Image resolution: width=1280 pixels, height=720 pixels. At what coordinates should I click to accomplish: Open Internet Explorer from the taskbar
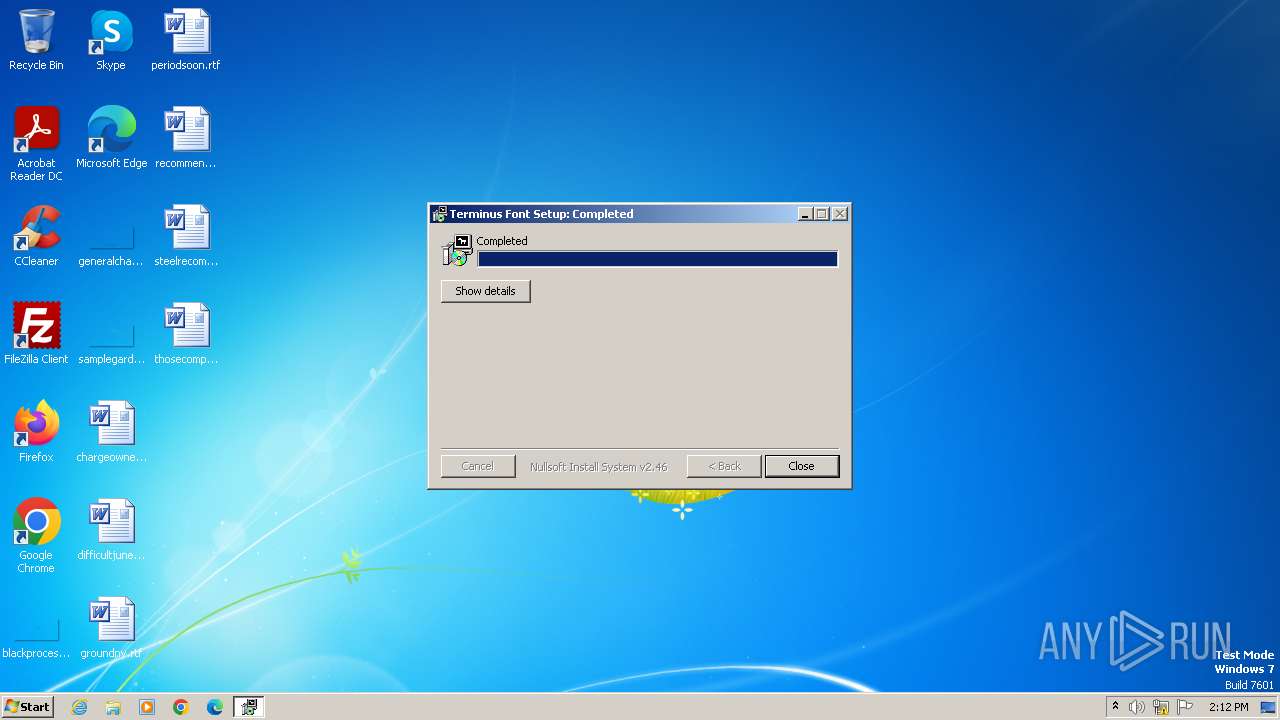point(79,707)
